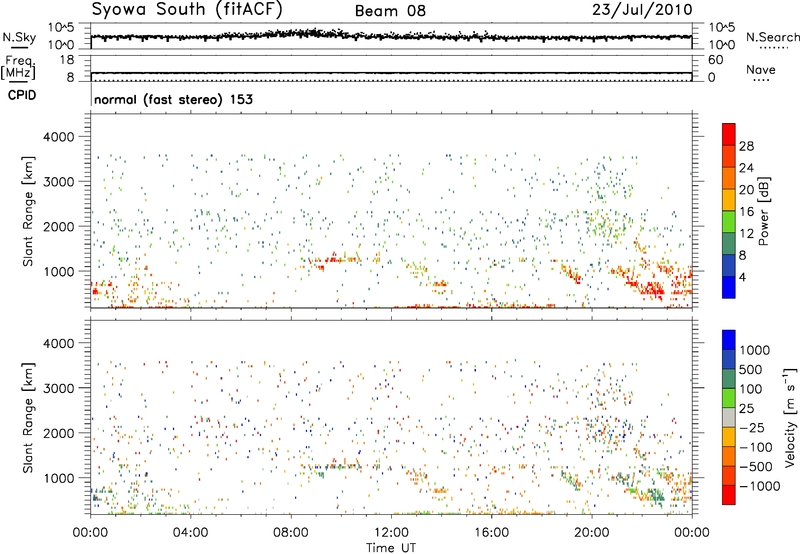800x554 pixels.
Task: Click the '28' tick on Power scale
Action: click(x=746, y=146)
